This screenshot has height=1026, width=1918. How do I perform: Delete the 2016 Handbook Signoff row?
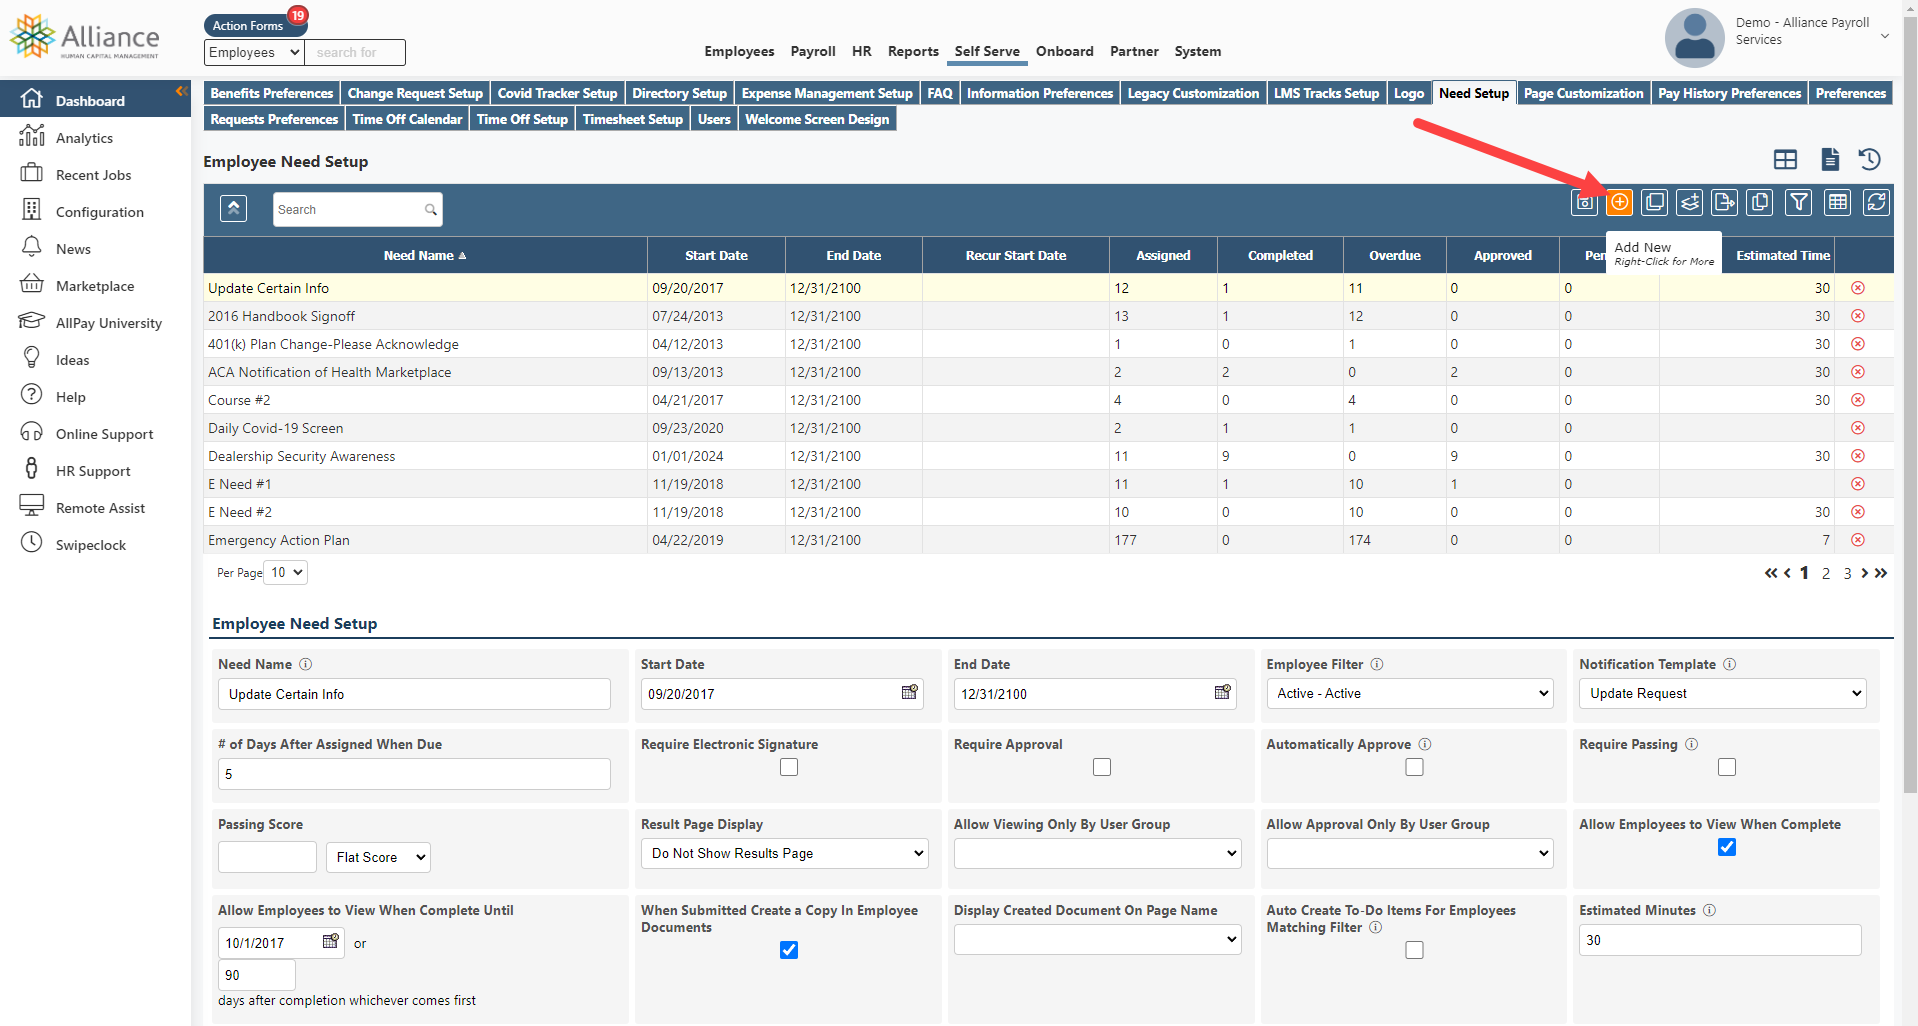click(1858, 316)
